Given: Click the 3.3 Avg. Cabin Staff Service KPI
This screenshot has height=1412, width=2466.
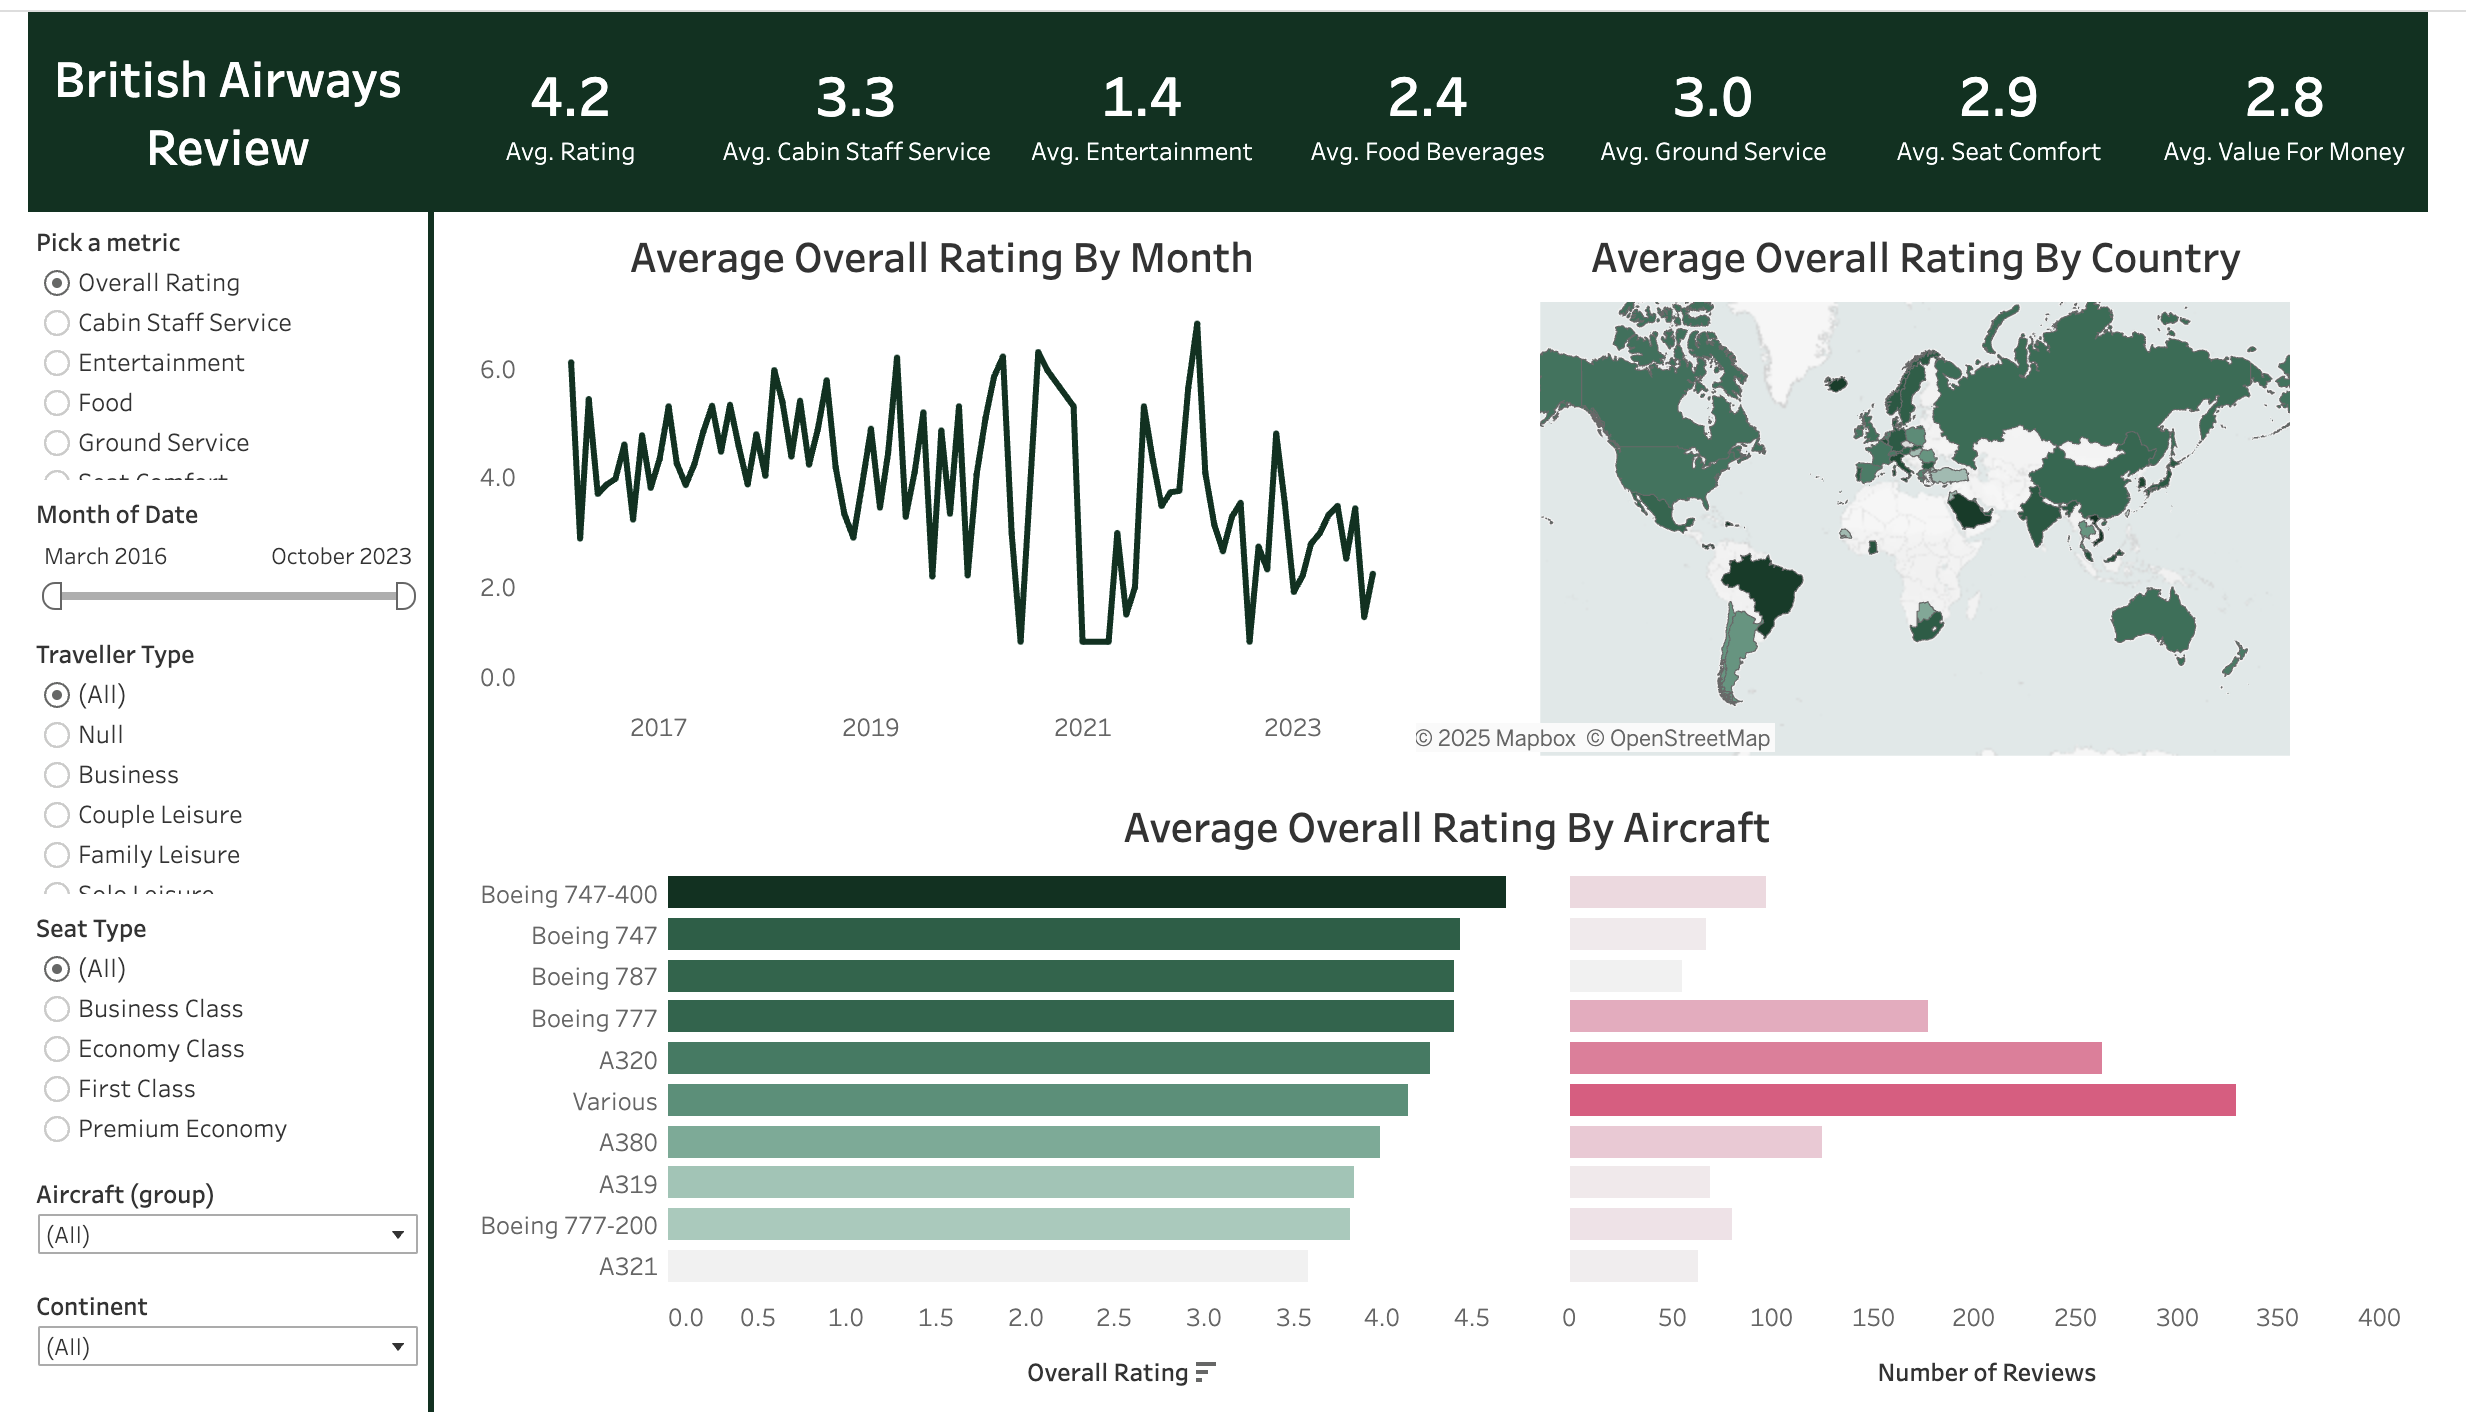Looking at the screenshot, I should click(x=856, y=118).
